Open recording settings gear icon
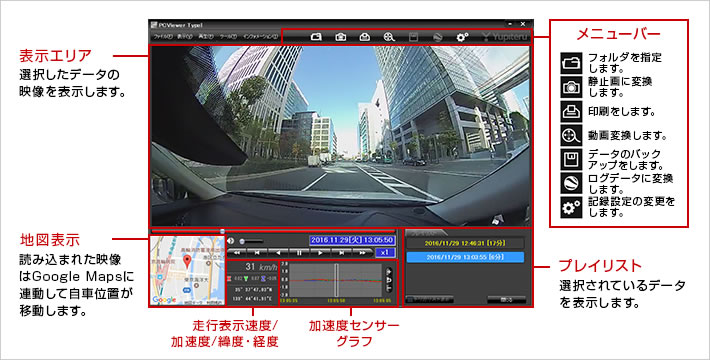 click(x=462, y=37)
